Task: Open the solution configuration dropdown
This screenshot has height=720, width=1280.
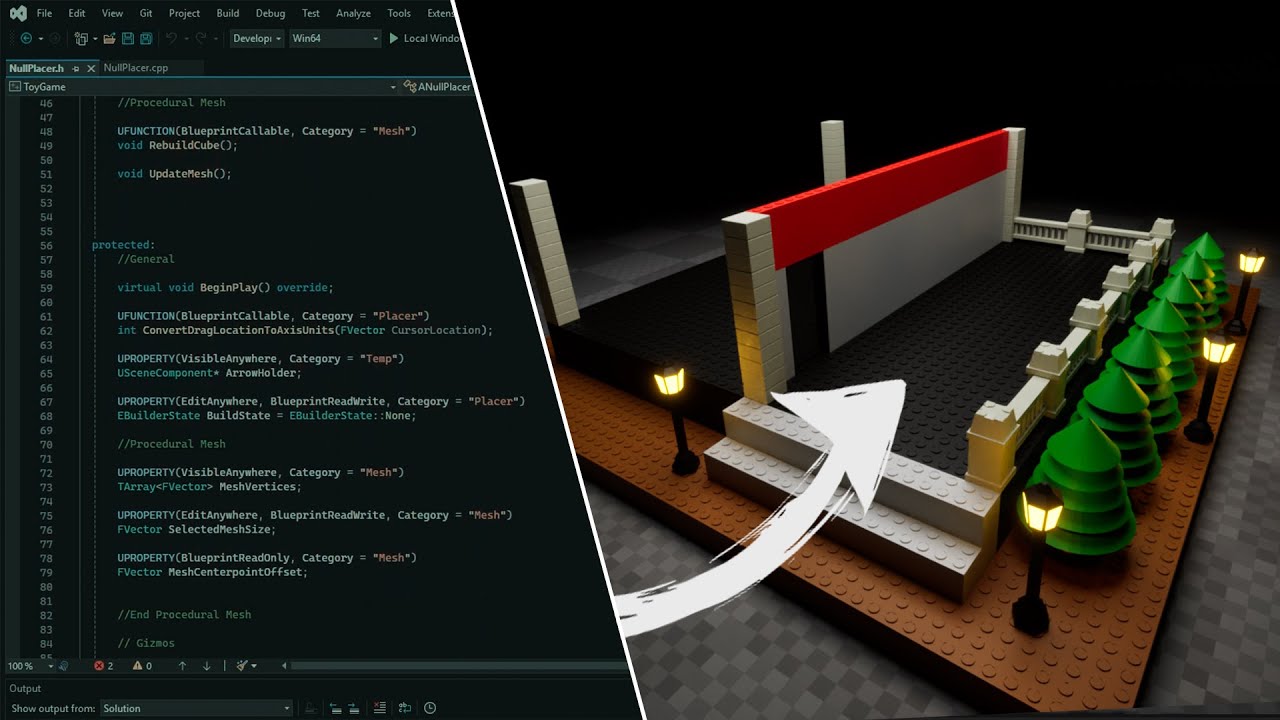Action: (255, 38)
